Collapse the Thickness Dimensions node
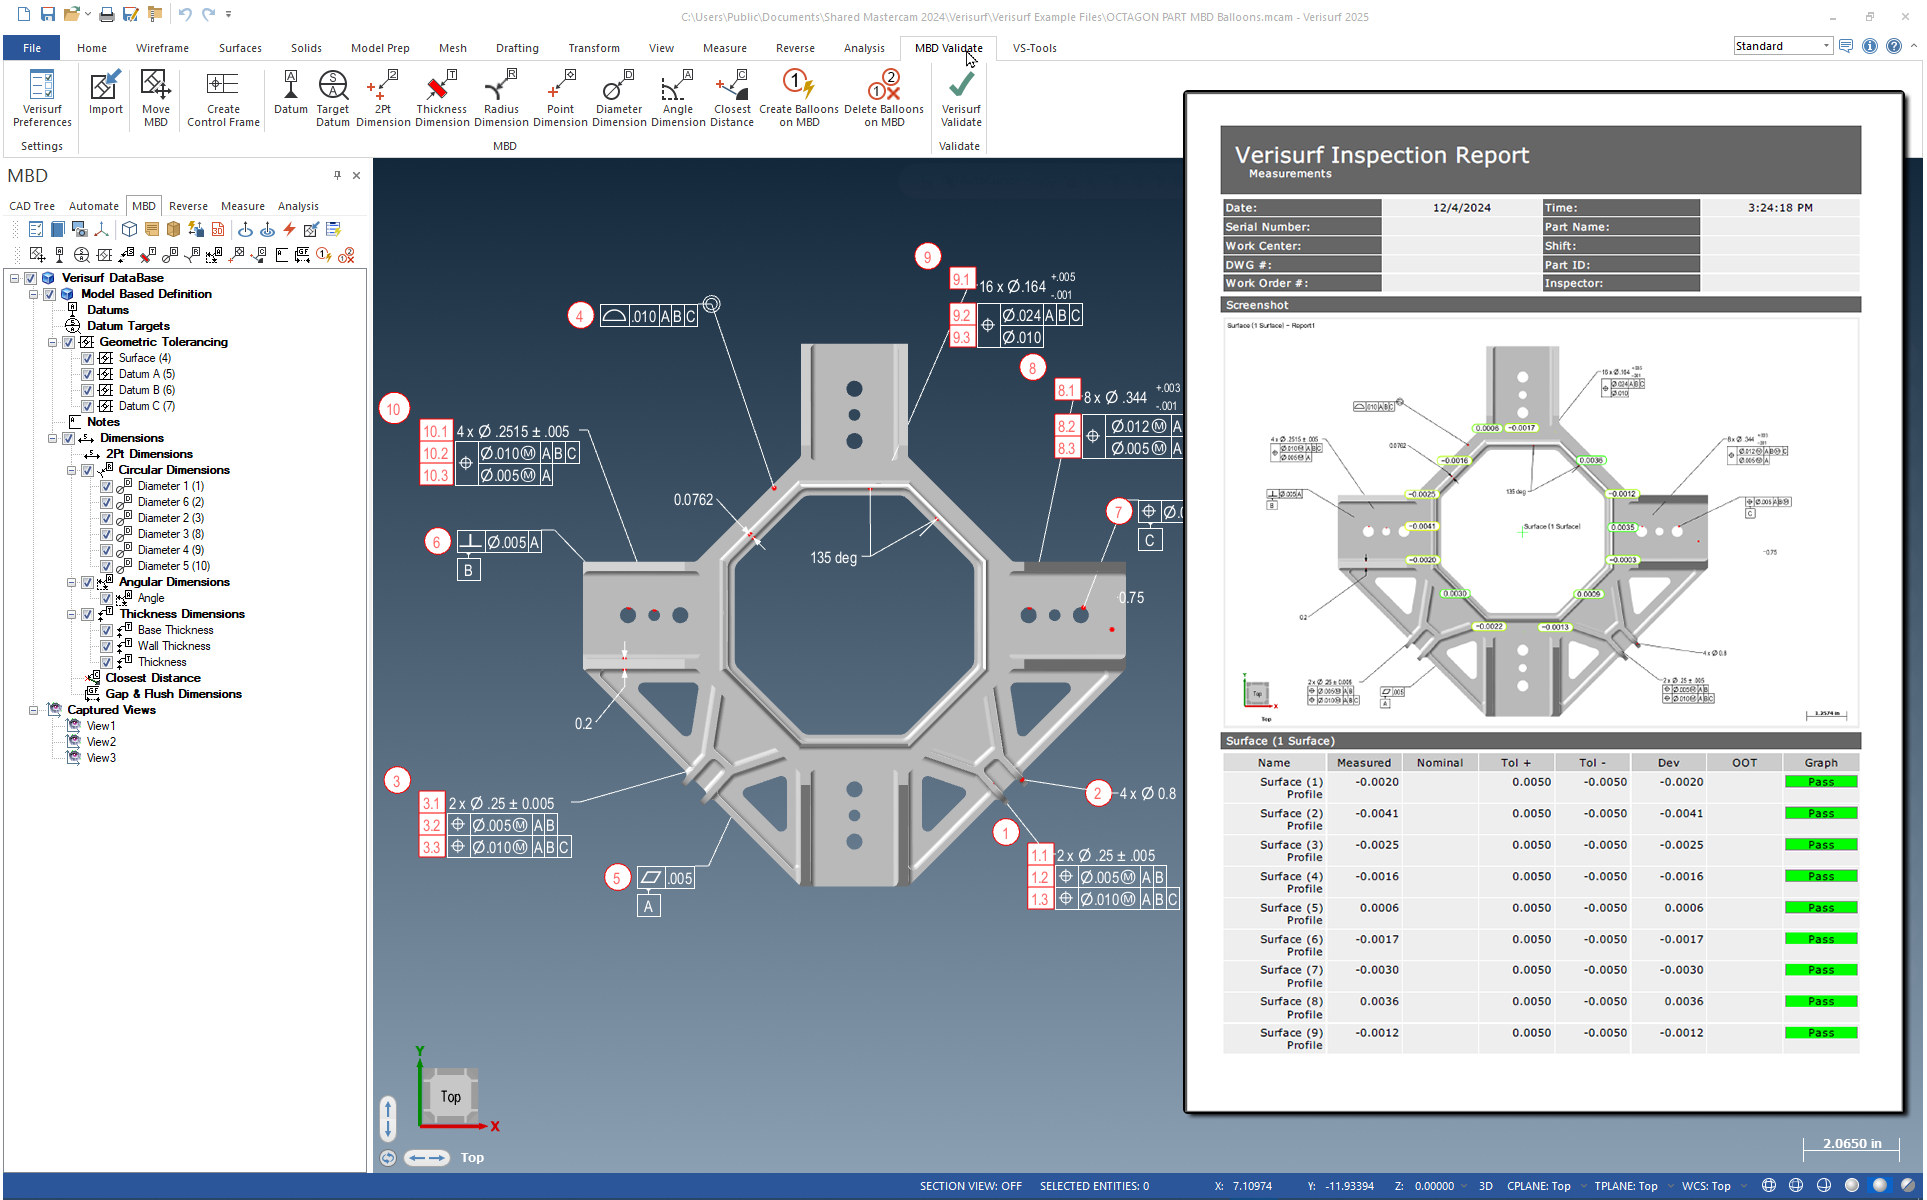 click(x=71, y=614)
